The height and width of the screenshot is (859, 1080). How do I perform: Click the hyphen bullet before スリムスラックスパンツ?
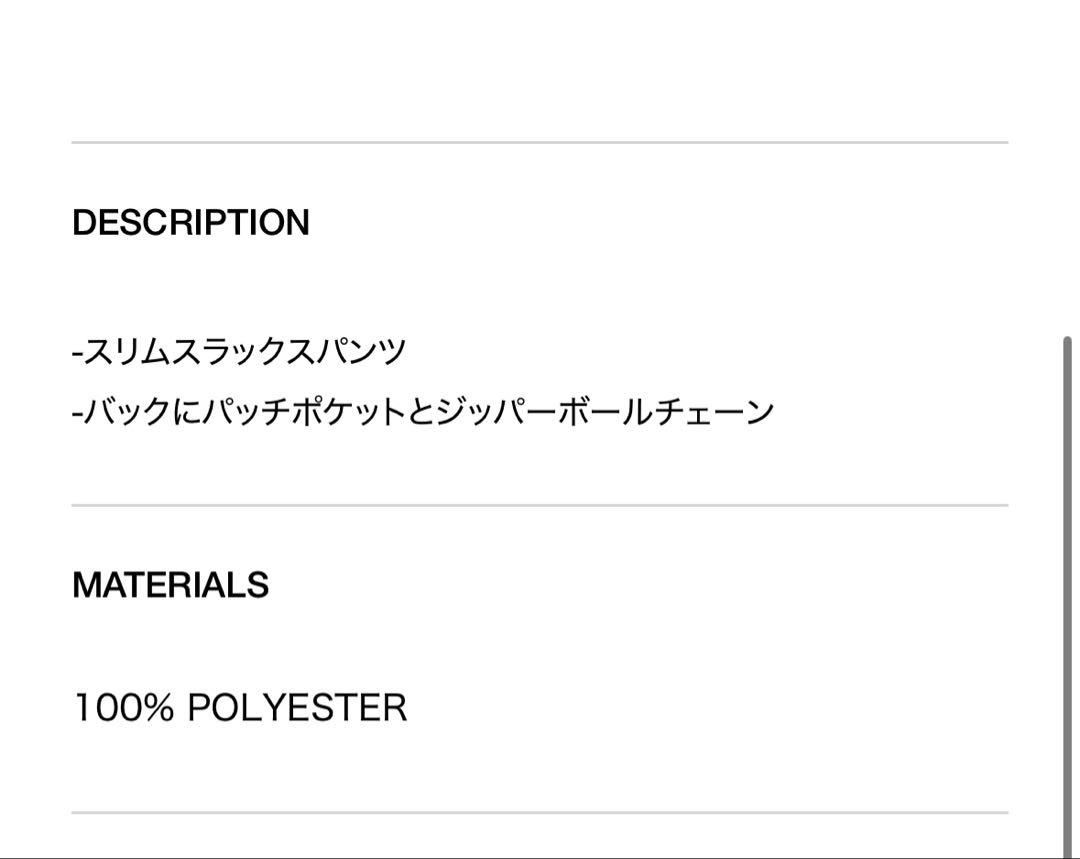pyautogui.click(x=77, y=353)
